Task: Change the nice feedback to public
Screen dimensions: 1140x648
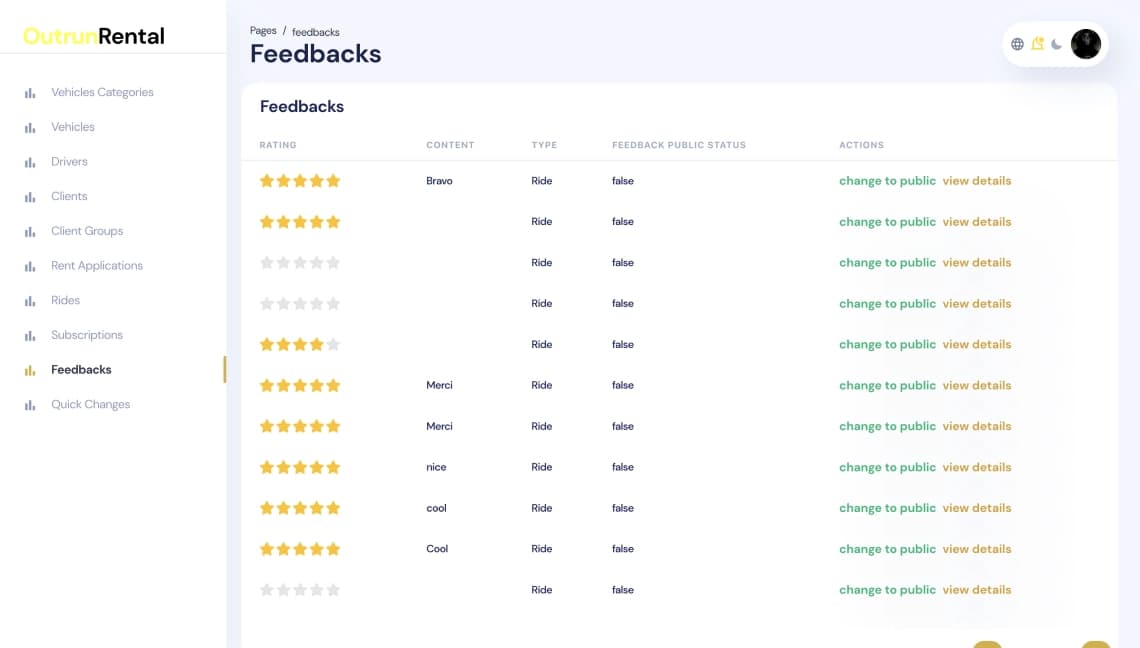Action: point(887,468)
